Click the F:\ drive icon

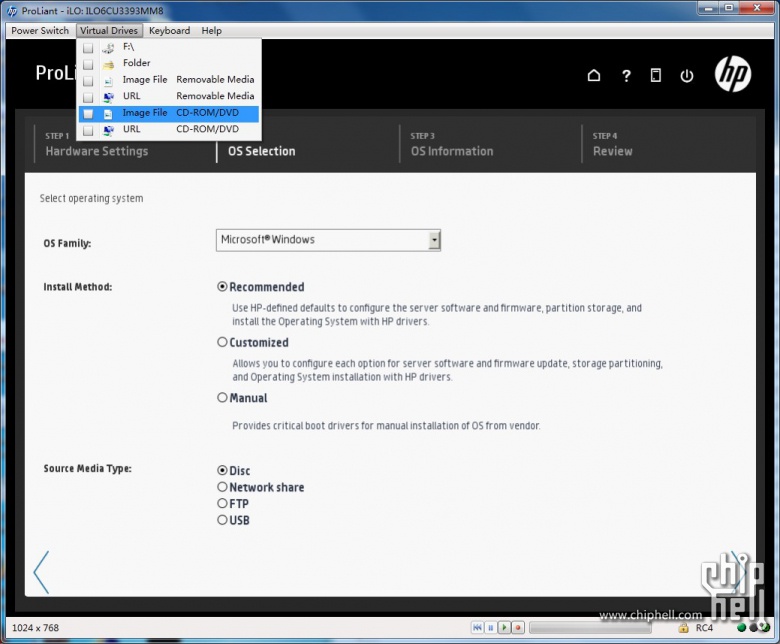[108, 48]
